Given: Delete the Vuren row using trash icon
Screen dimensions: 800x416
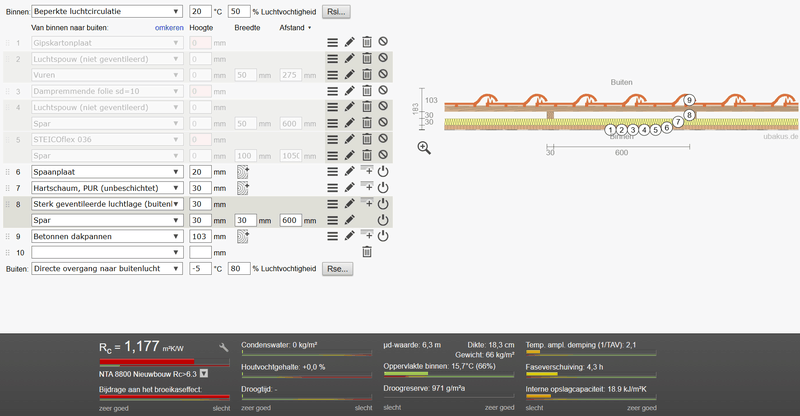Looking at the screenshot, I should coord(367,75).
